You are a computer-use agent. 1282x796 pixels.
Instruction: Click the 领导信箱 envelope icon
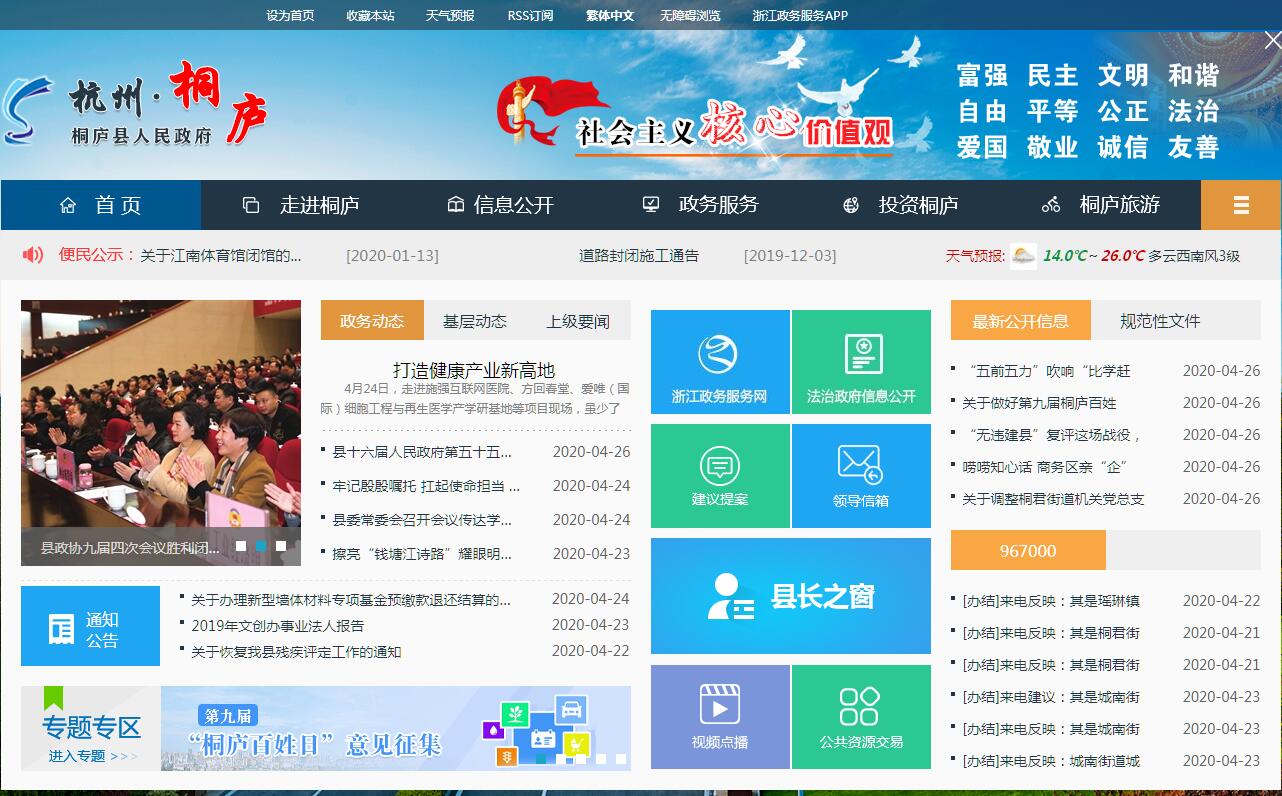pyautogui.click(x=860, y=465)
